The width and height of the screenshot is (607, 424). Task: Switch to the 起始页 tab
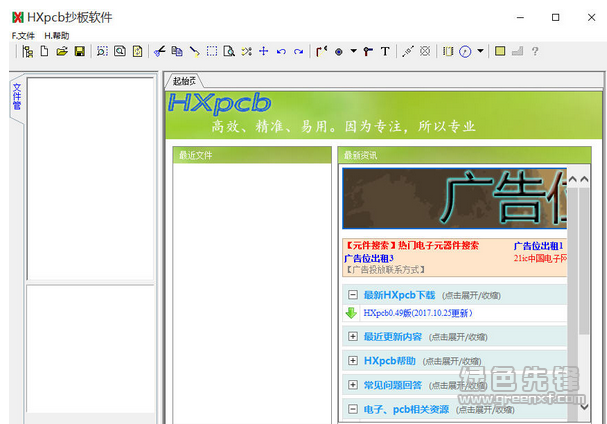pyautogui.click(x=184, y=81)
